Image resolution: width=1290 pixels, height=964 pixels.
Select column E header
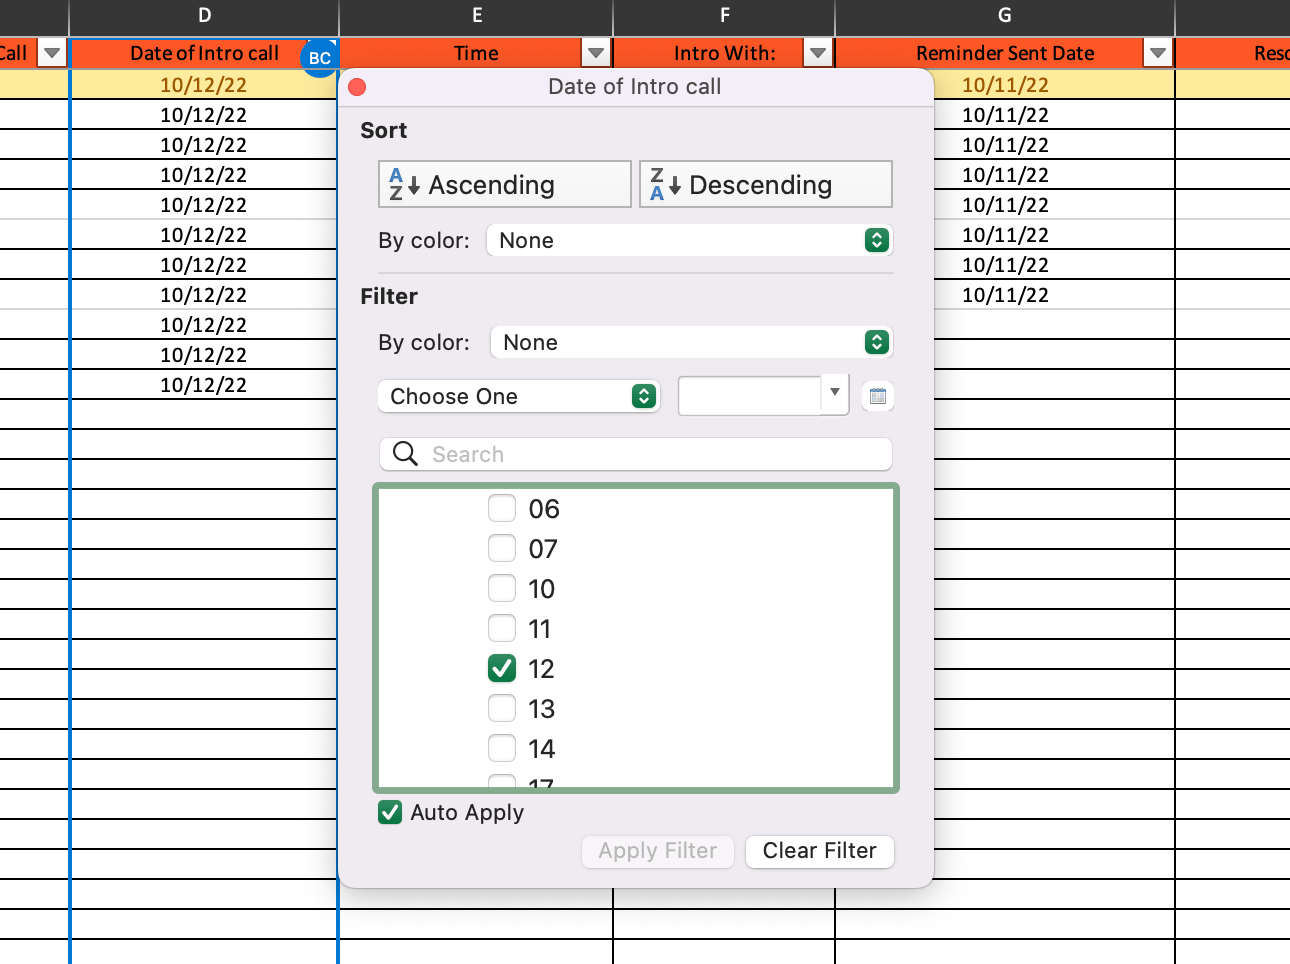click(x=477, y=15)
